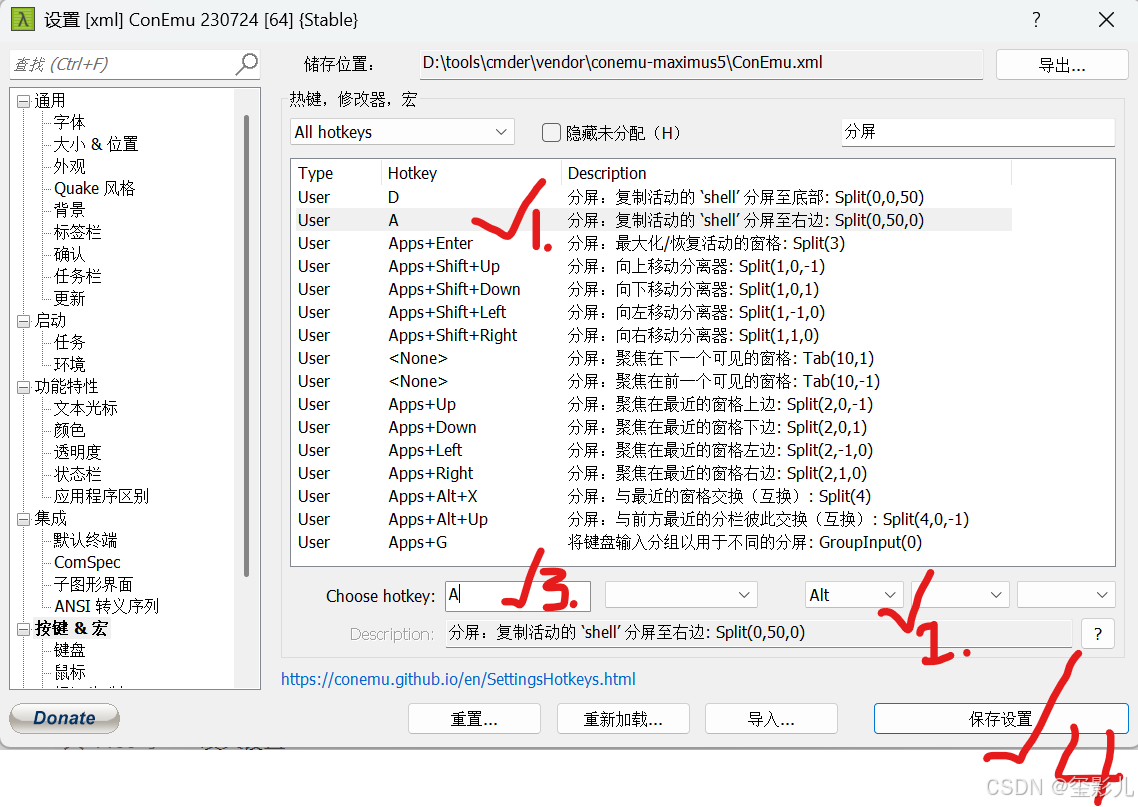Viewport: 1138px width, 807px height.
Task: Open 任务栏 settings page
Action: 77,276
